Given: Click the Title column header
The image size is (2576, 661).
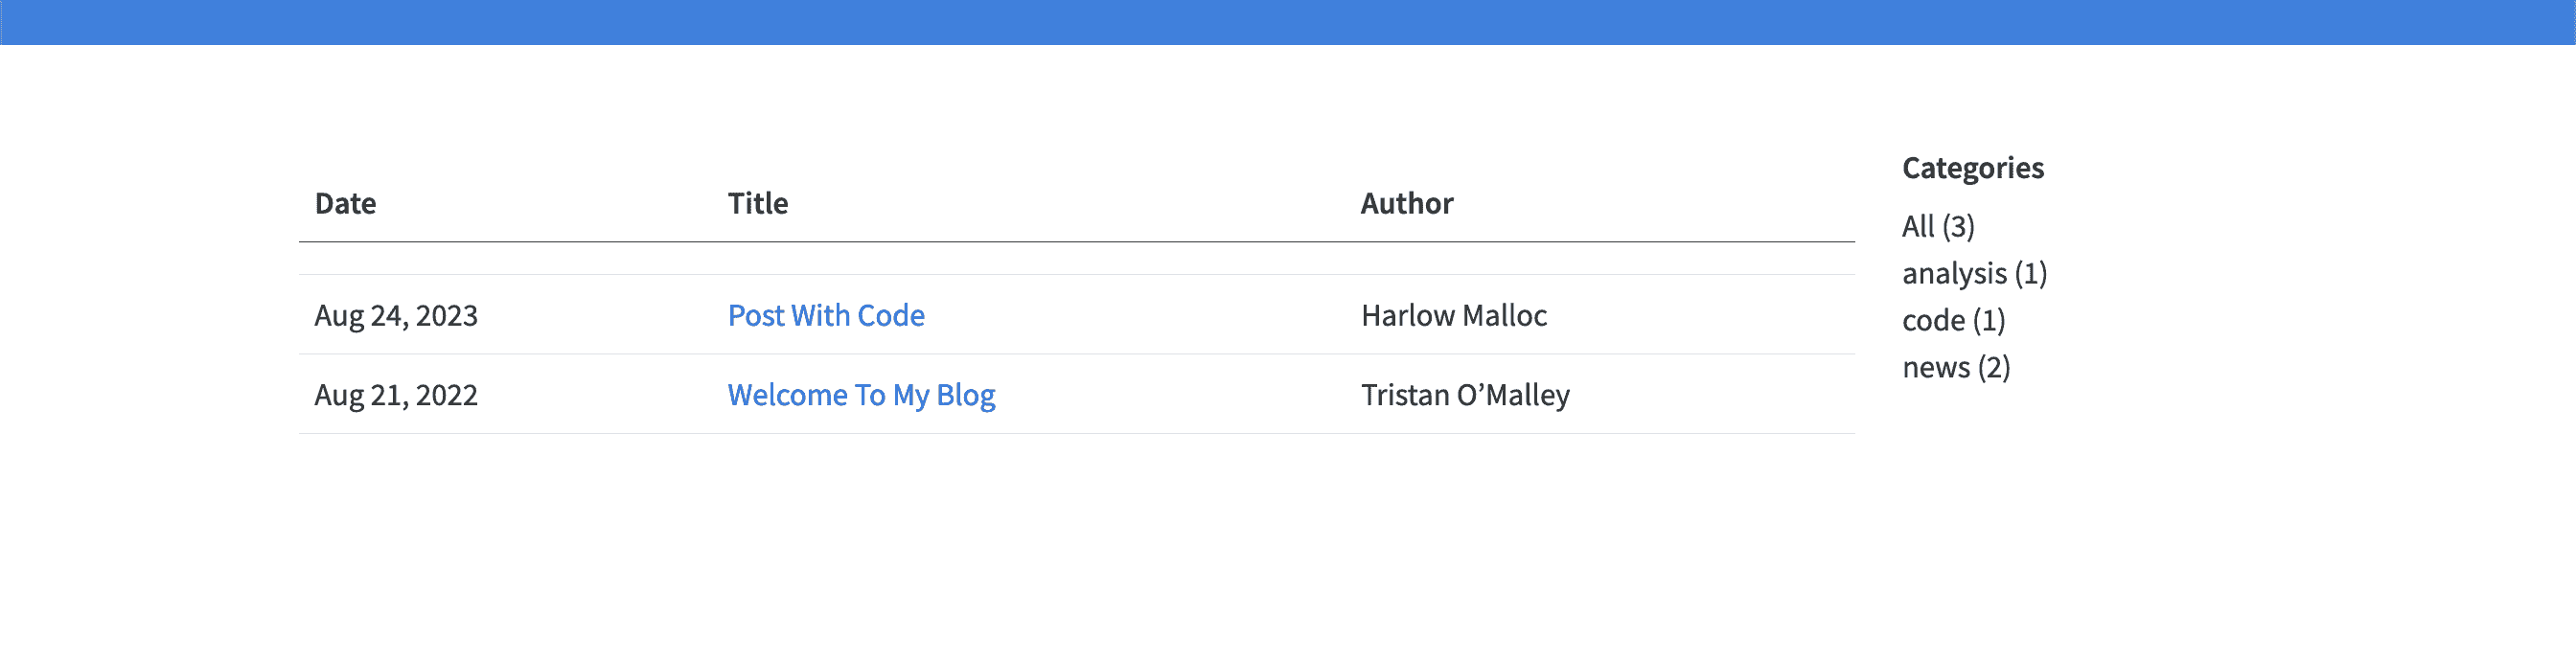Looking at the screenshot, I should [757, 203].
